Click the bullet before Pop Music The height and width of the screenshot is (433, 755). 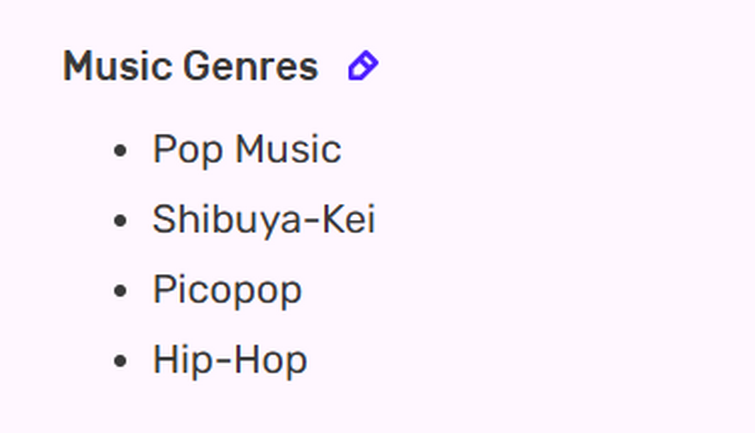point(120,151)
